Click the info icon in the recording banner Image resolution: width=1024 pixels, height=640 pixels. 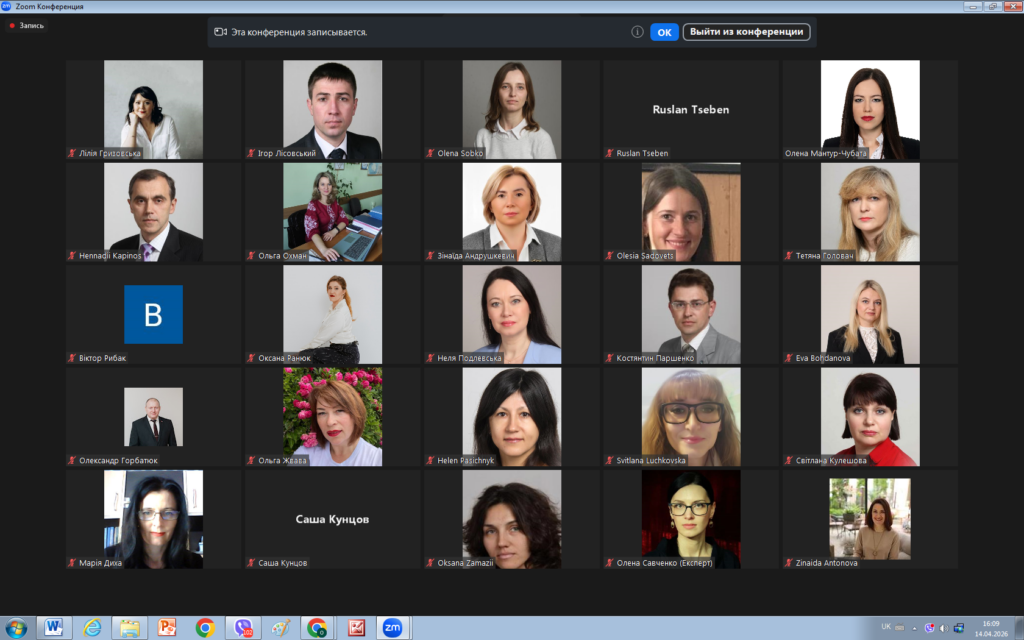click(637, 32)
